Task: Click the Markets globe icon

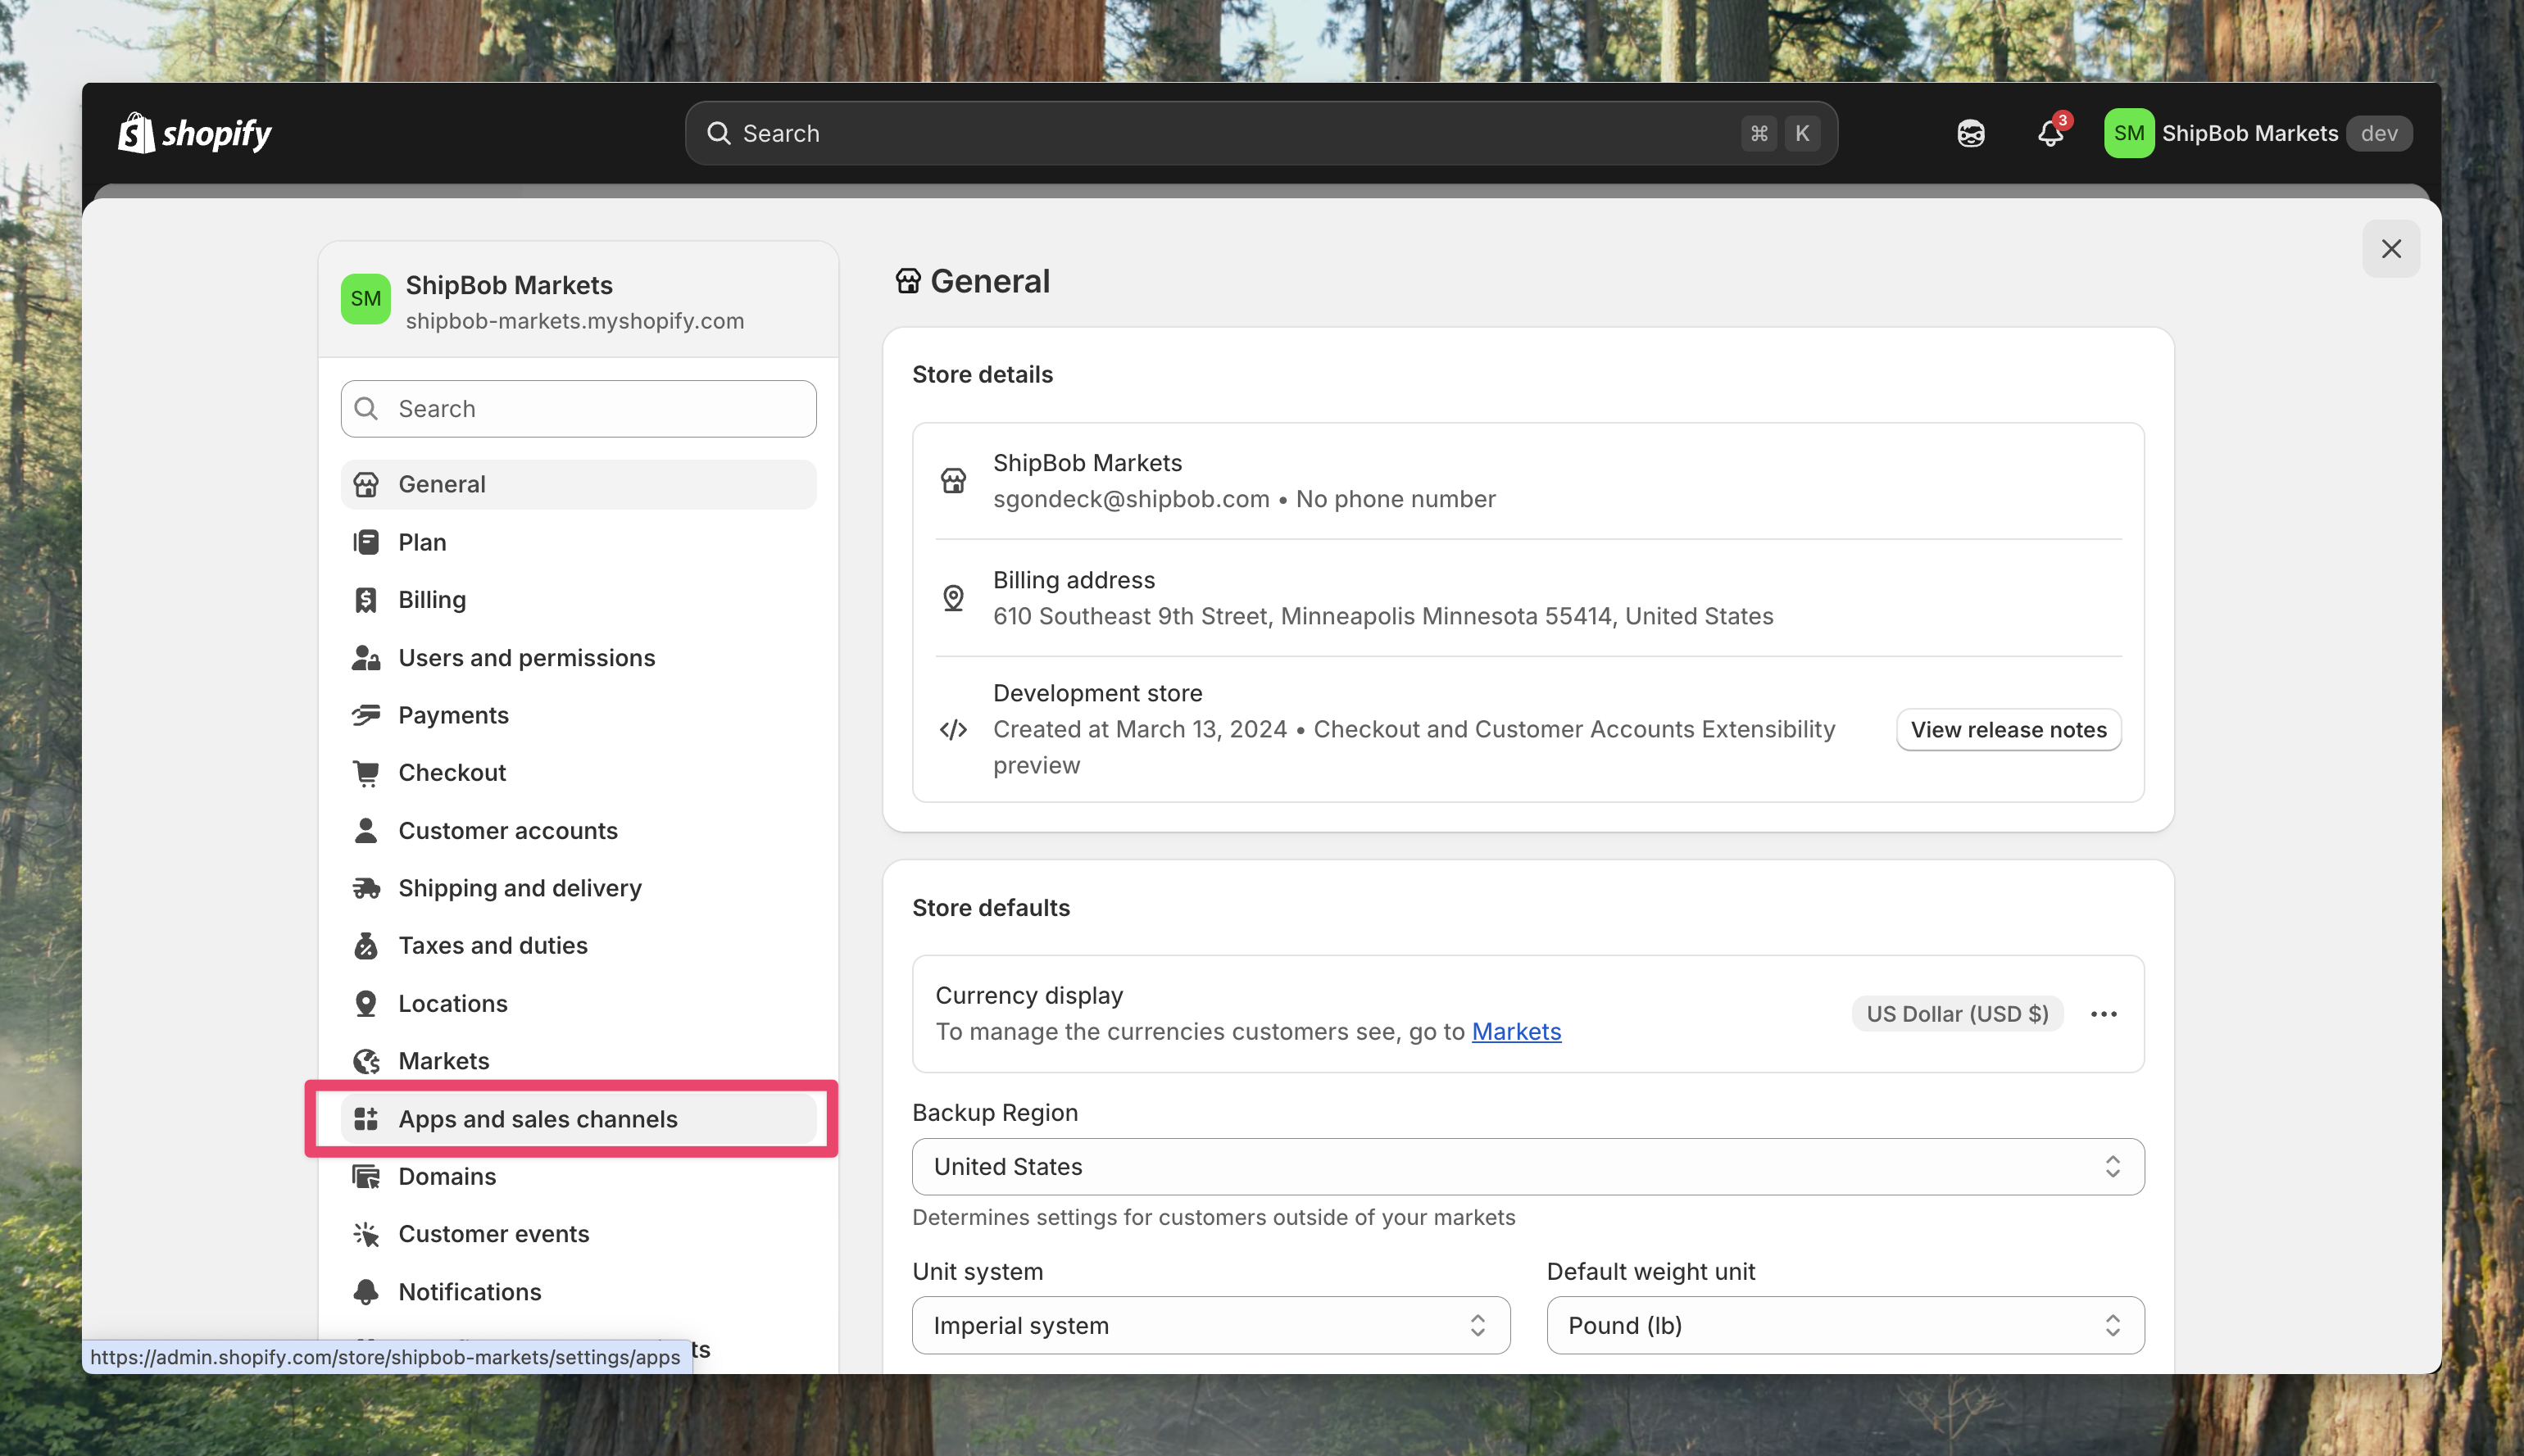Action: (366, 1061)
